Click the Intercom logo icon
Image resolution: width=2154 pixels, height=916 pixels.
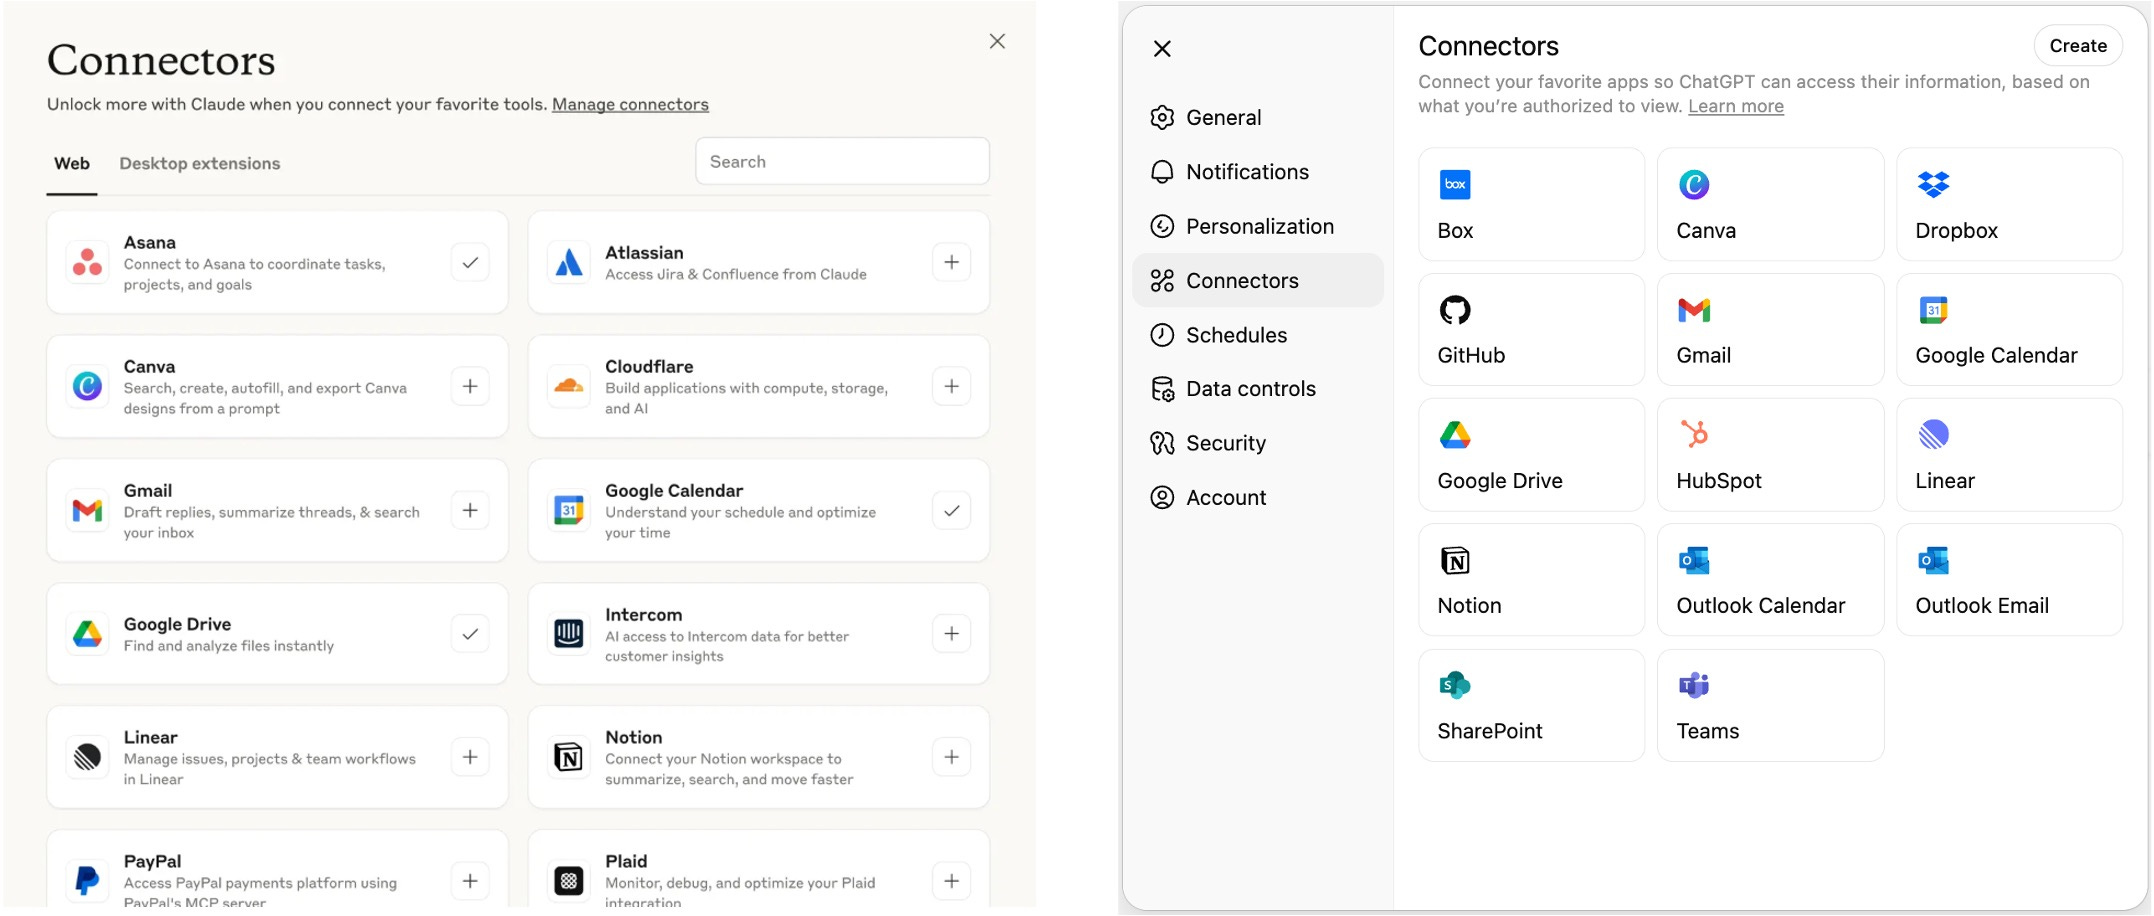[569, 634]
